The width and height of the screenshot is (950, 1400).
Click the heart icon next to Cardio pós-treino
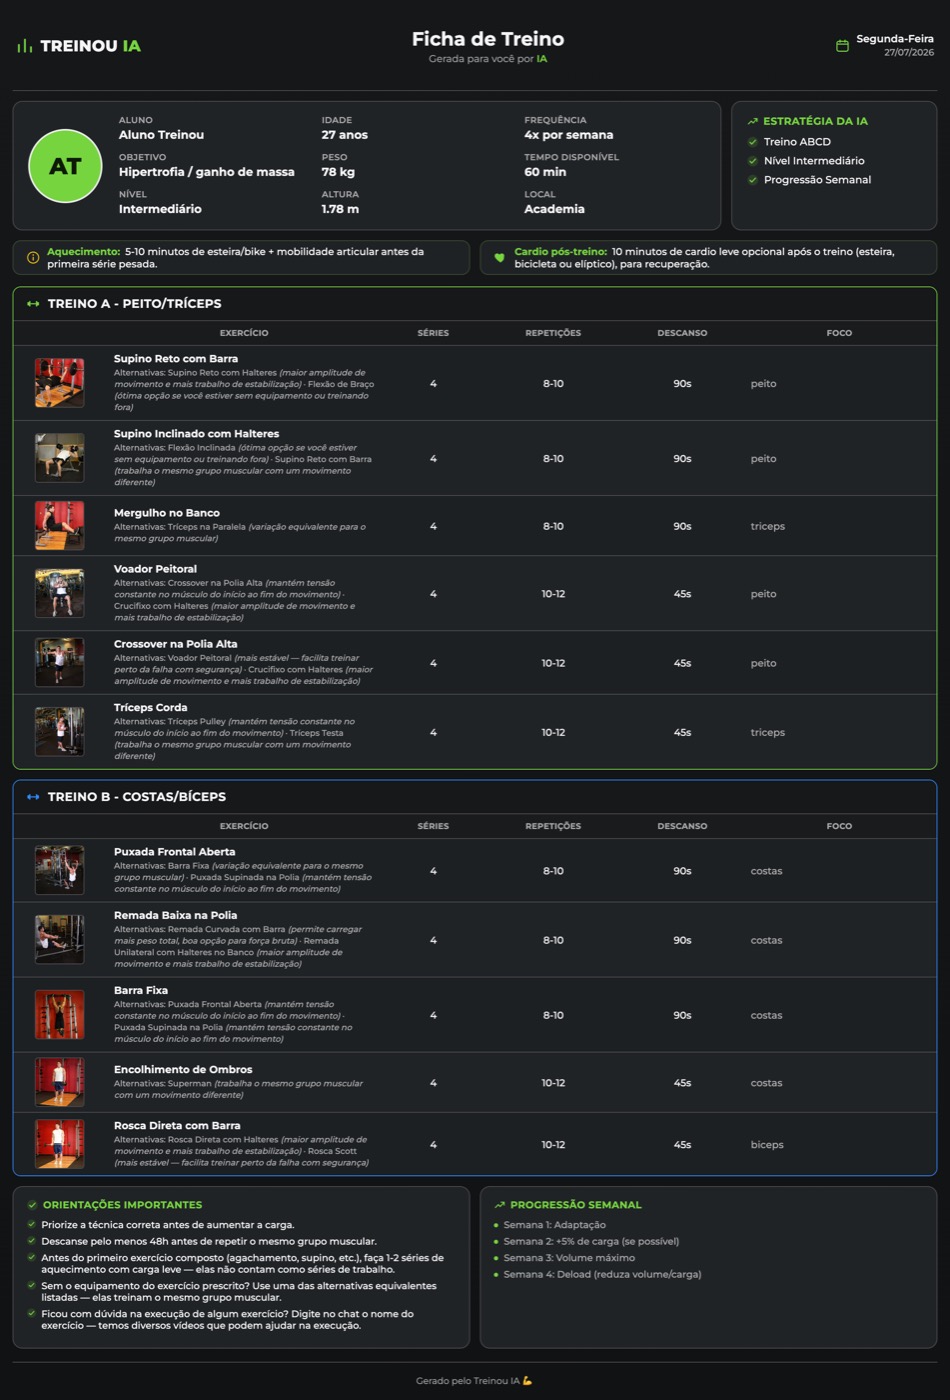(x=500, y=258)
